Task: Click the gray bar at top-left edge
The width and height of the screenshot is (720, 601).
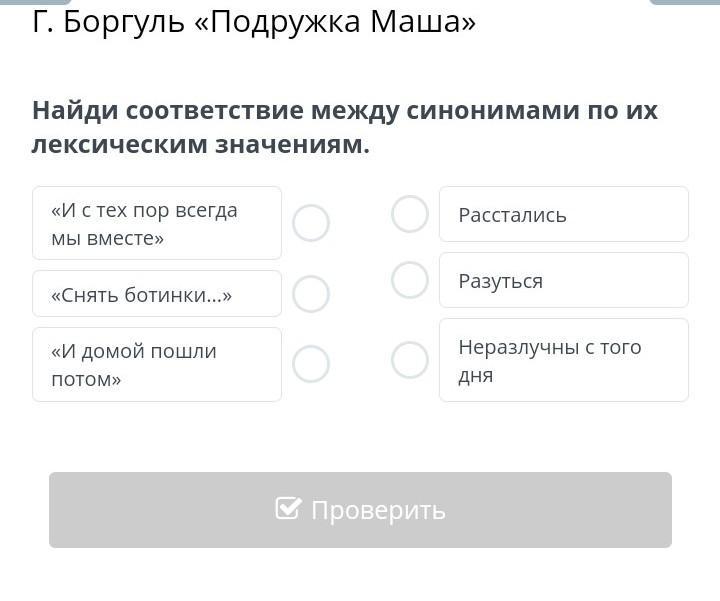Action: [x=36, y=2]
